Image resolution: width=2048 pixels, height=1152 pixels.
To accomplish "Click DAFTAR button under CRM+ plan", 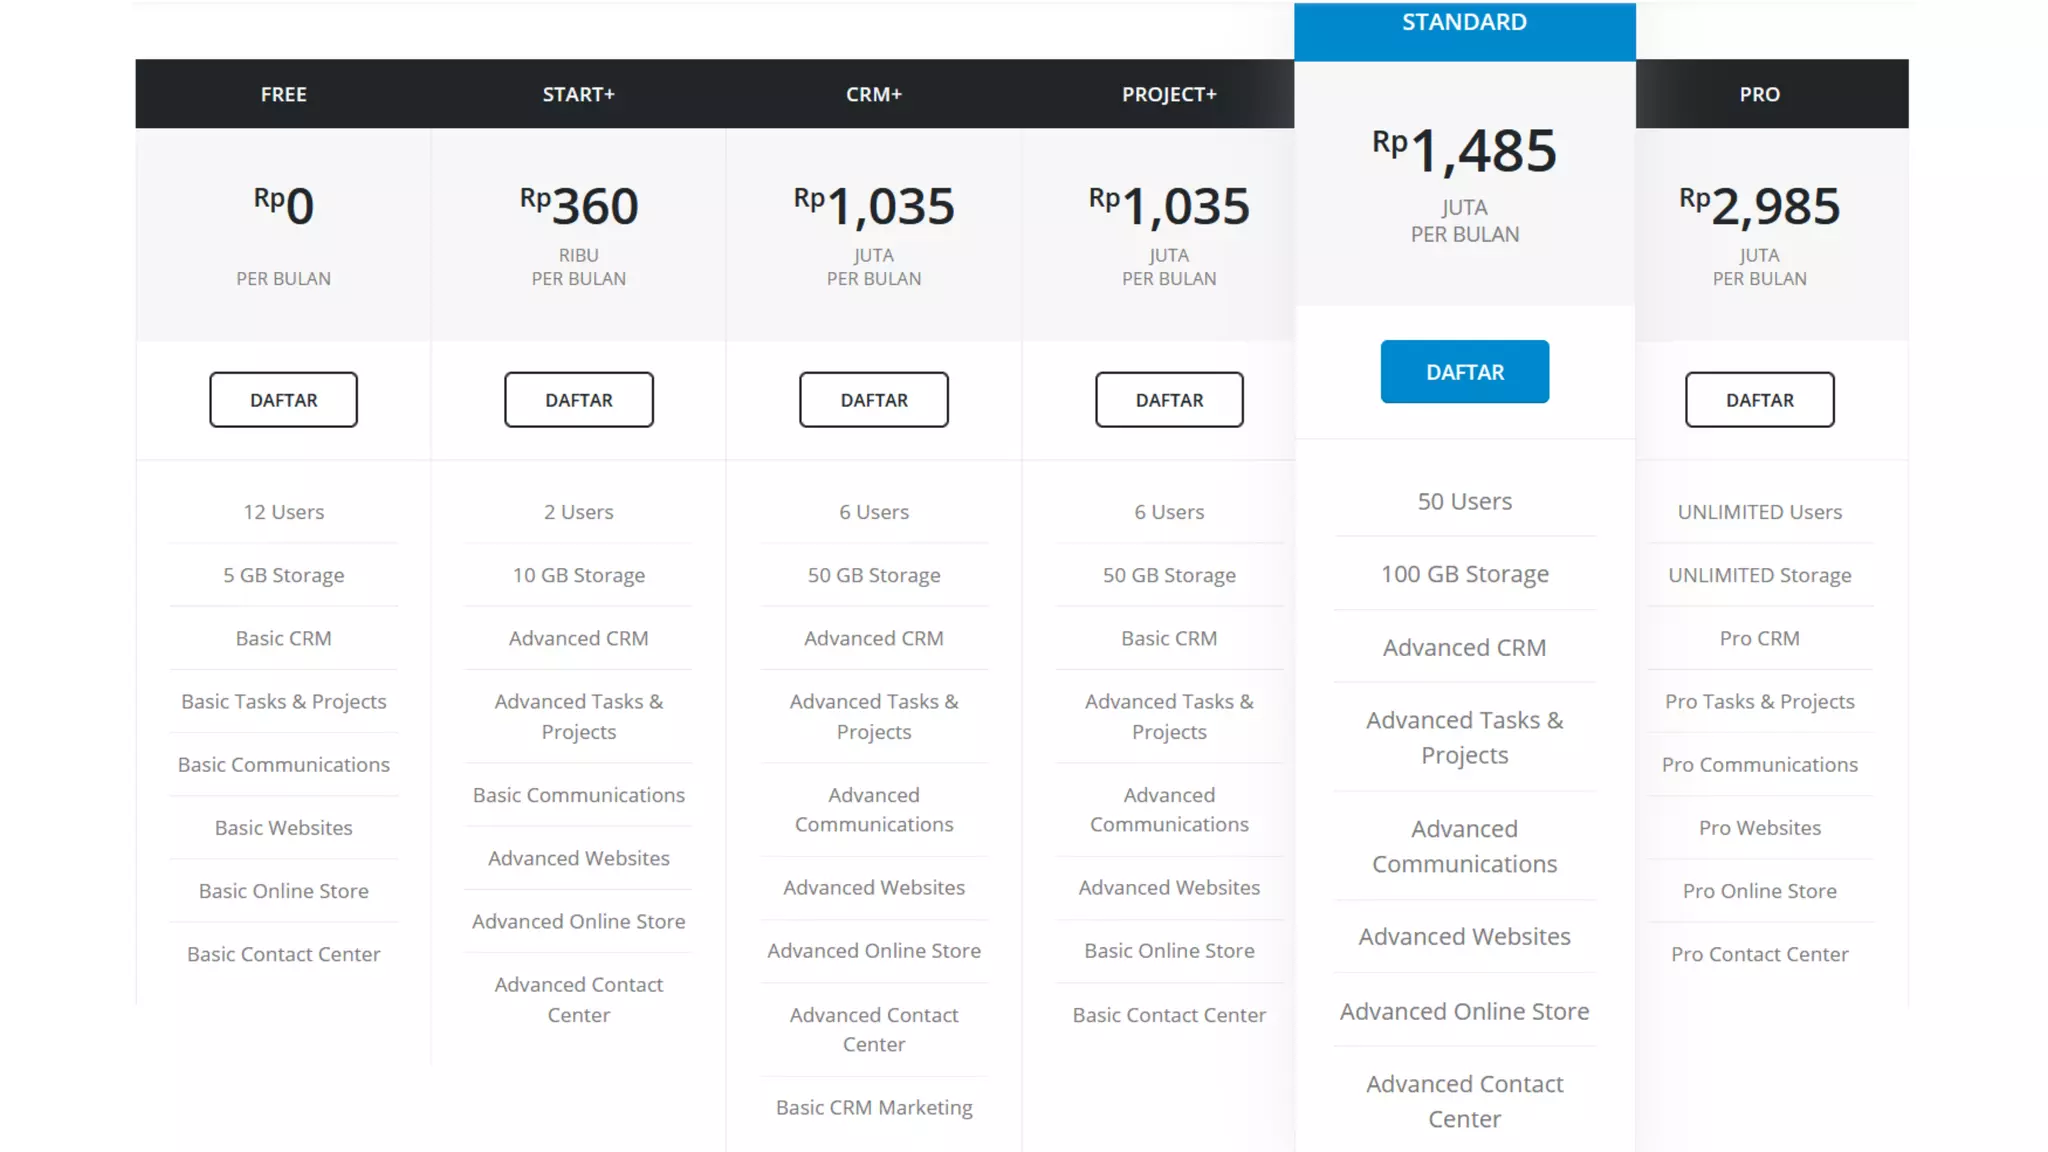I will coord(873,400).
